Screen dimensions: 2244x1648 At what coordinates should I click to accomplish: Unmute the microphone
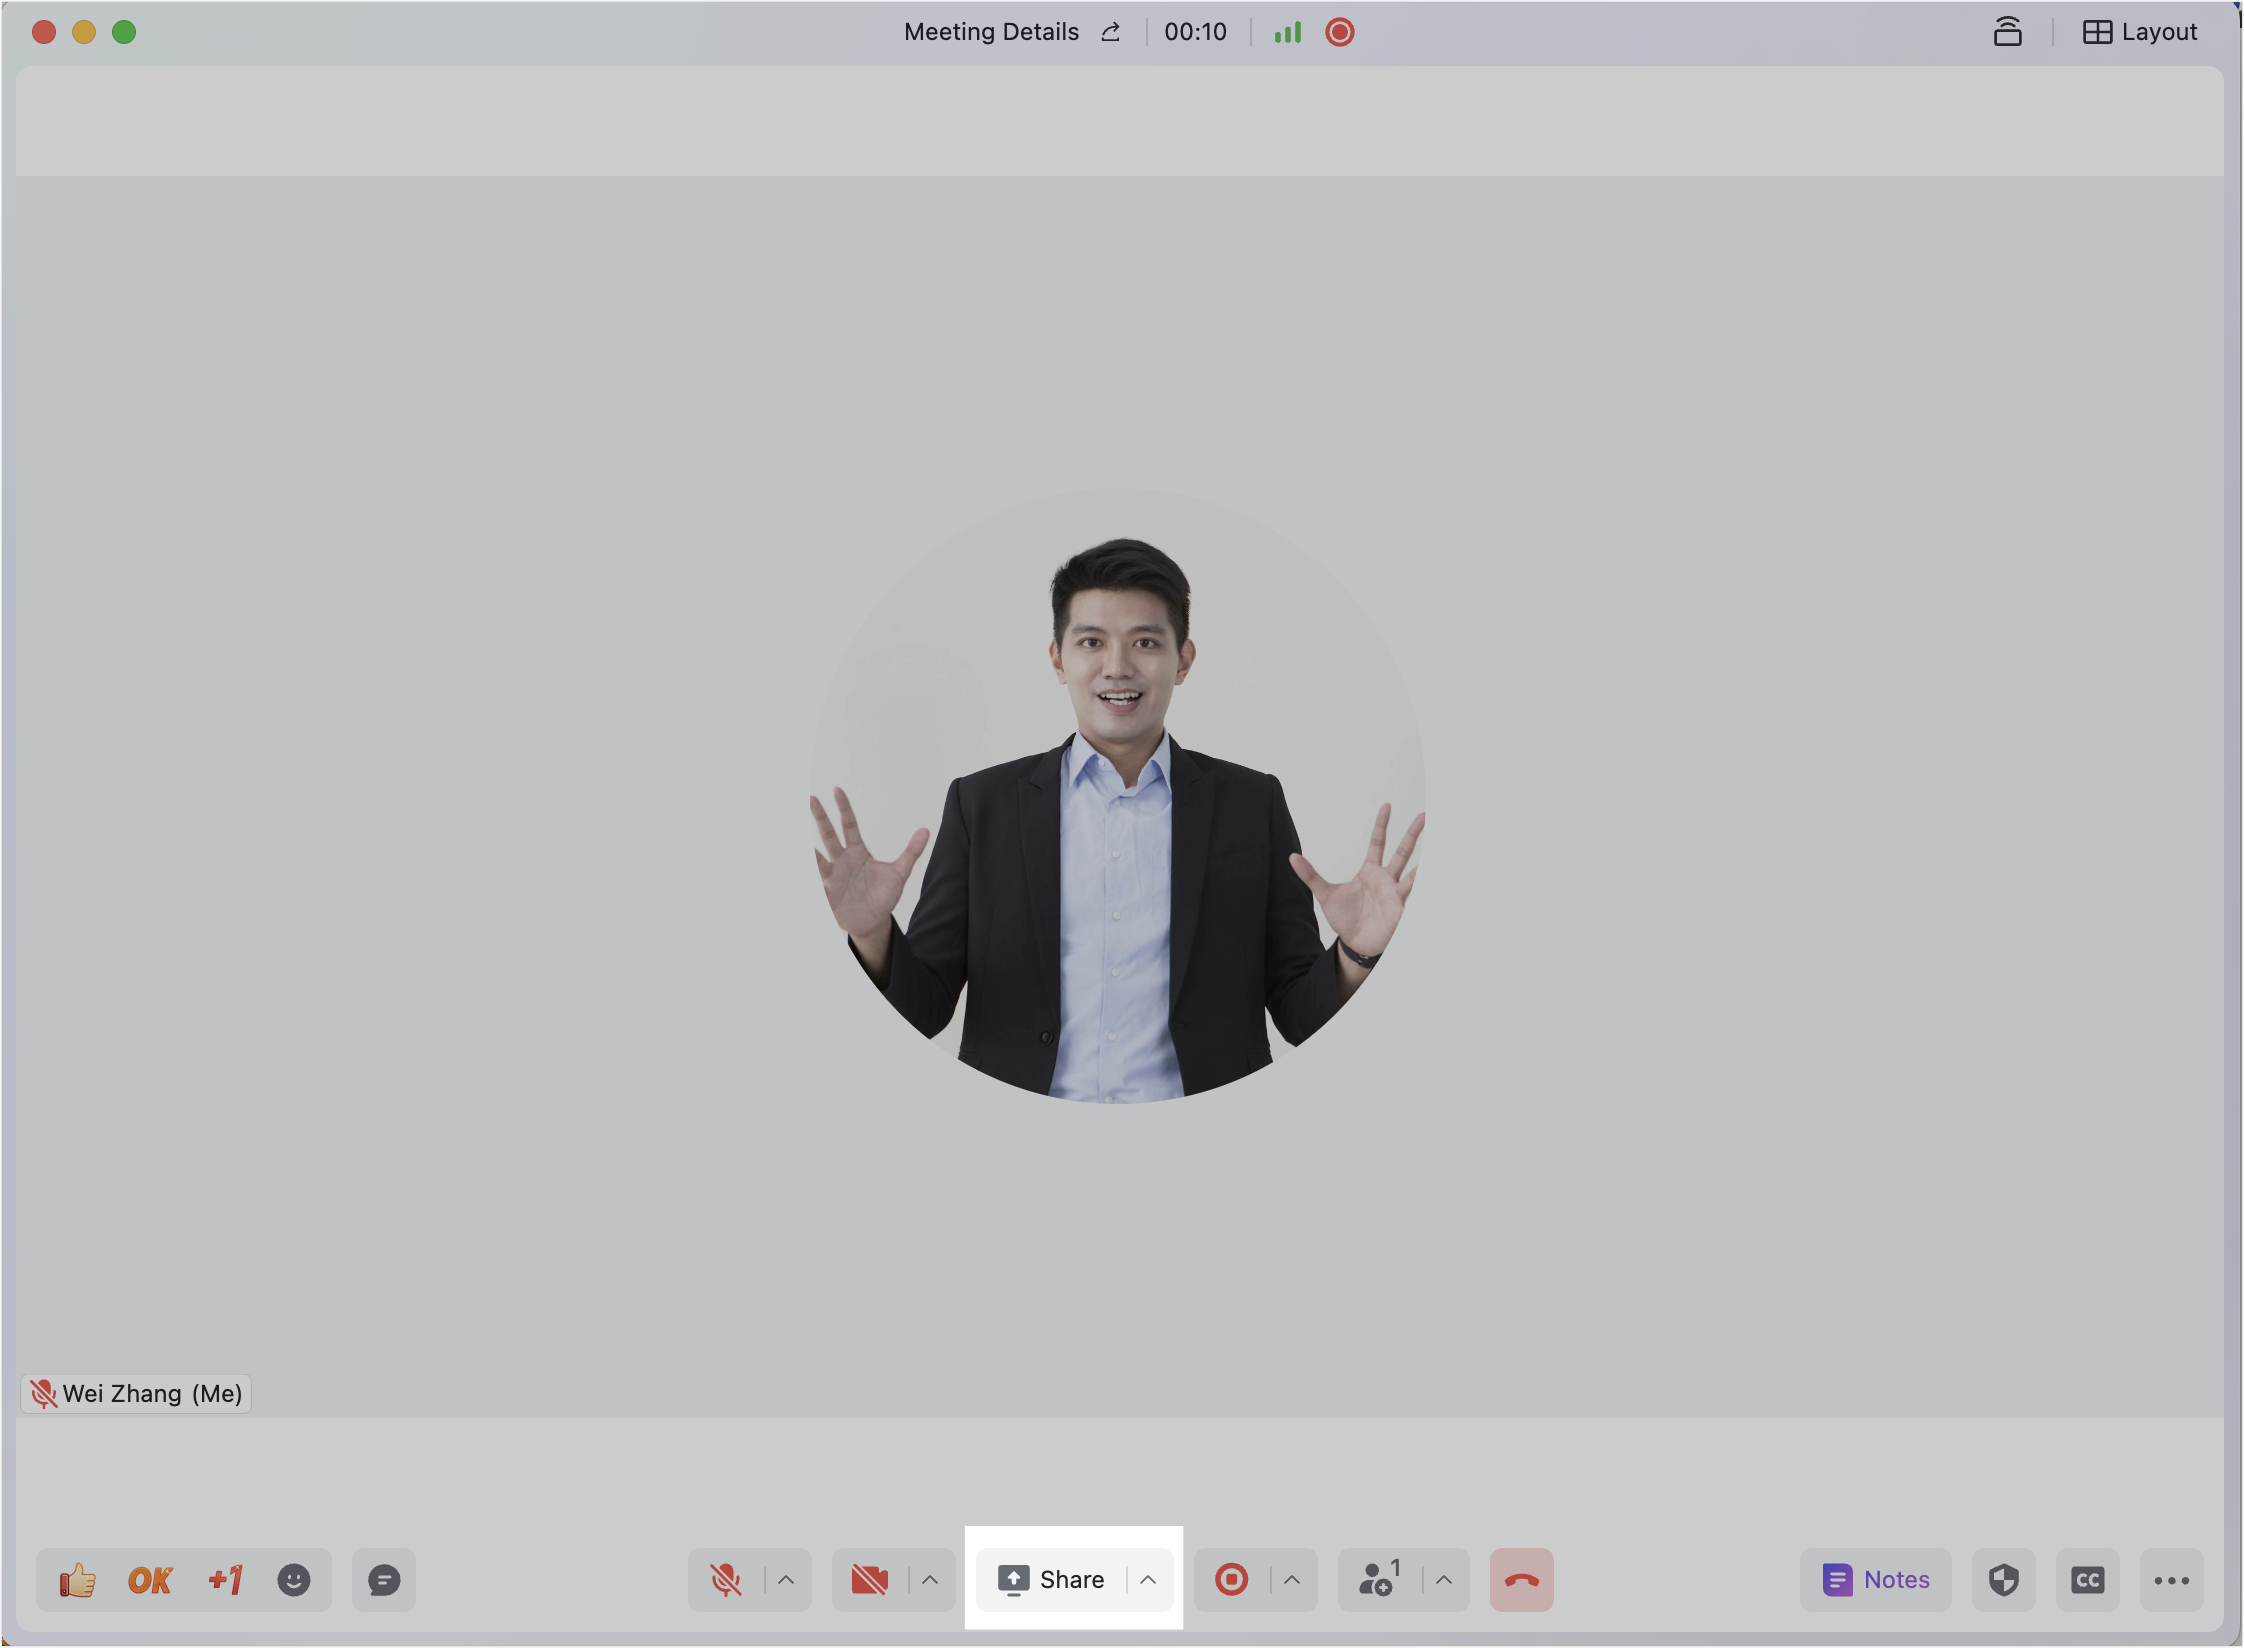tap(726, 1580)
